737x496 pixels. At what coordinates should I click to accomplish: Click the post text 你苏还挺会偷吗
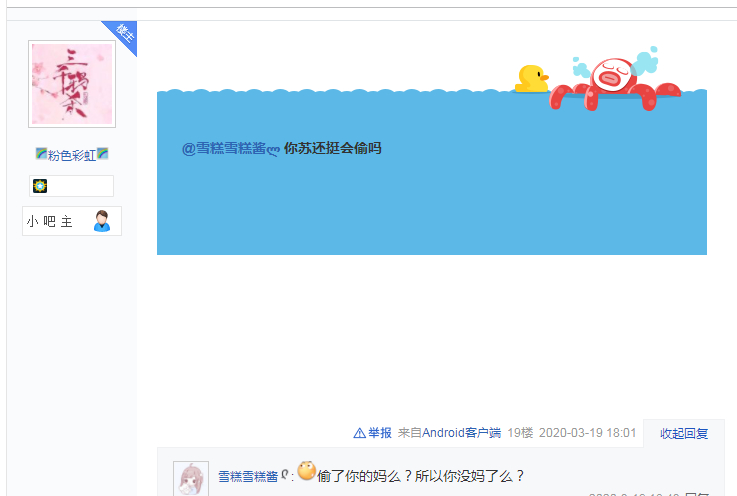pos(333,149)
